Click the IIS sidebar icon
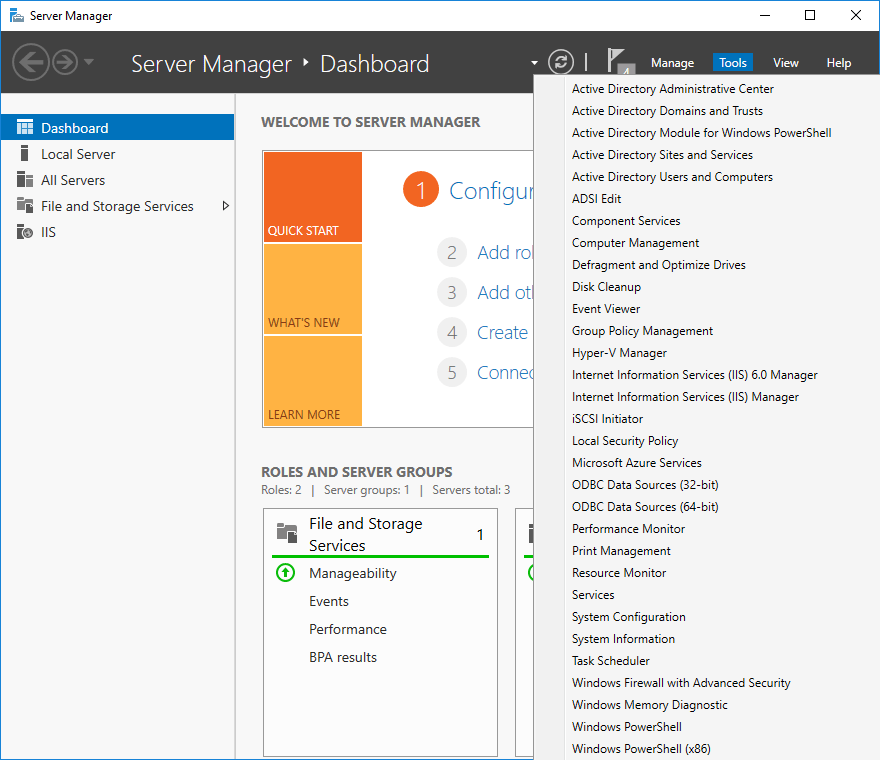The height and width of the screenshot is (760, 880). (x=25, y=232)
